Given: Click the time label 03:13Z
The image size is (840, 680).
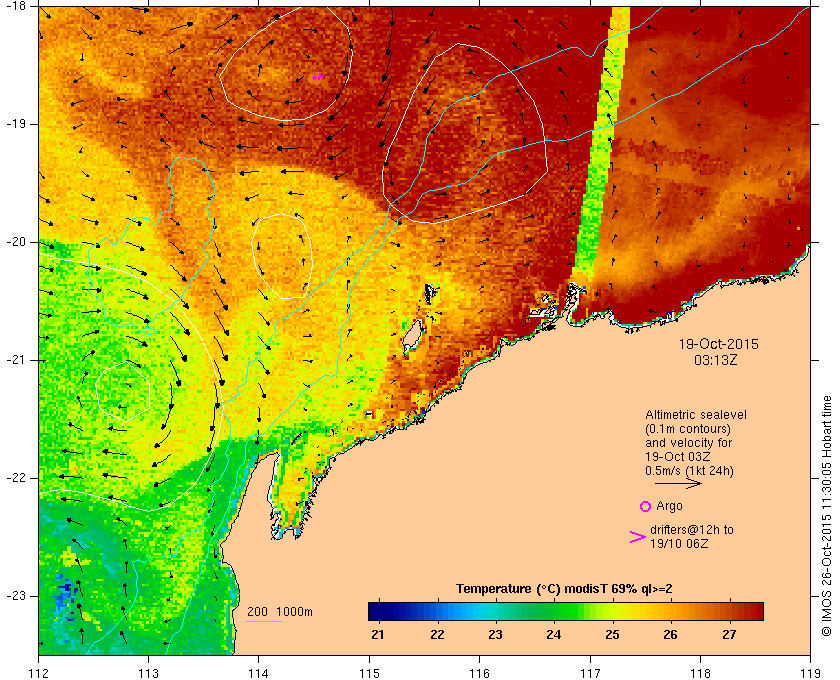Looking at the screenshot, I should 716,360.
